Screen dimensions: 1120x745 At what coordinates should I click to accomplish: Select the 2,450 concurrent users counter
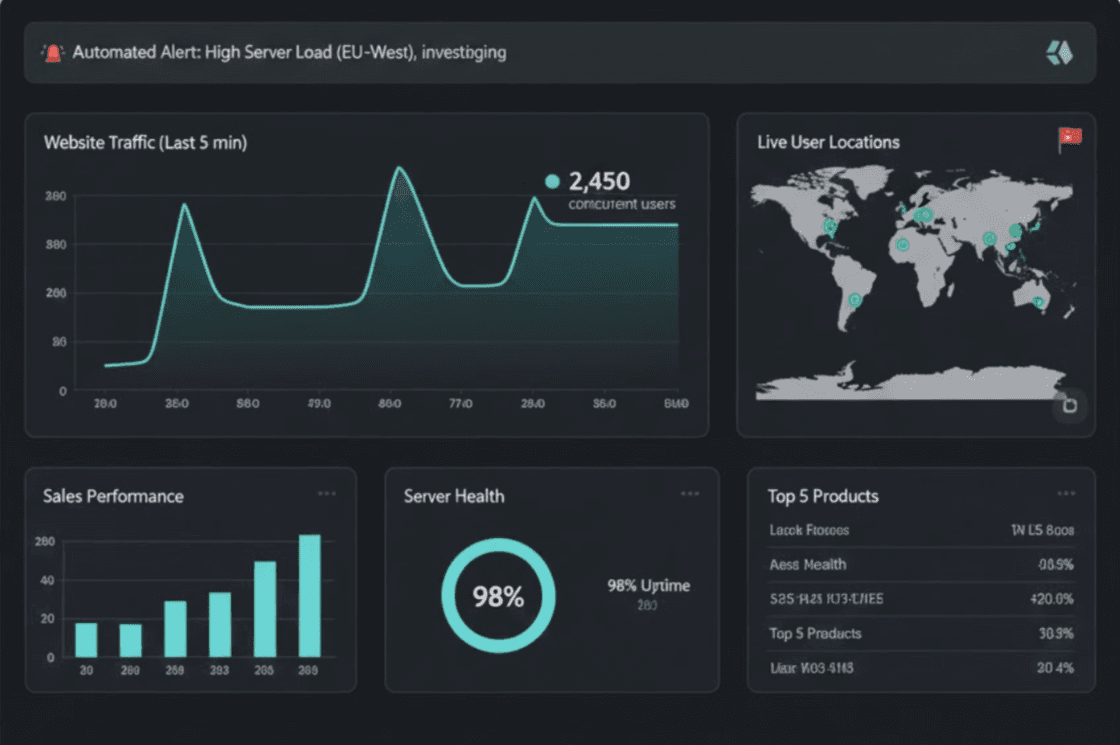pyautogui.click(x=598, y=182)
